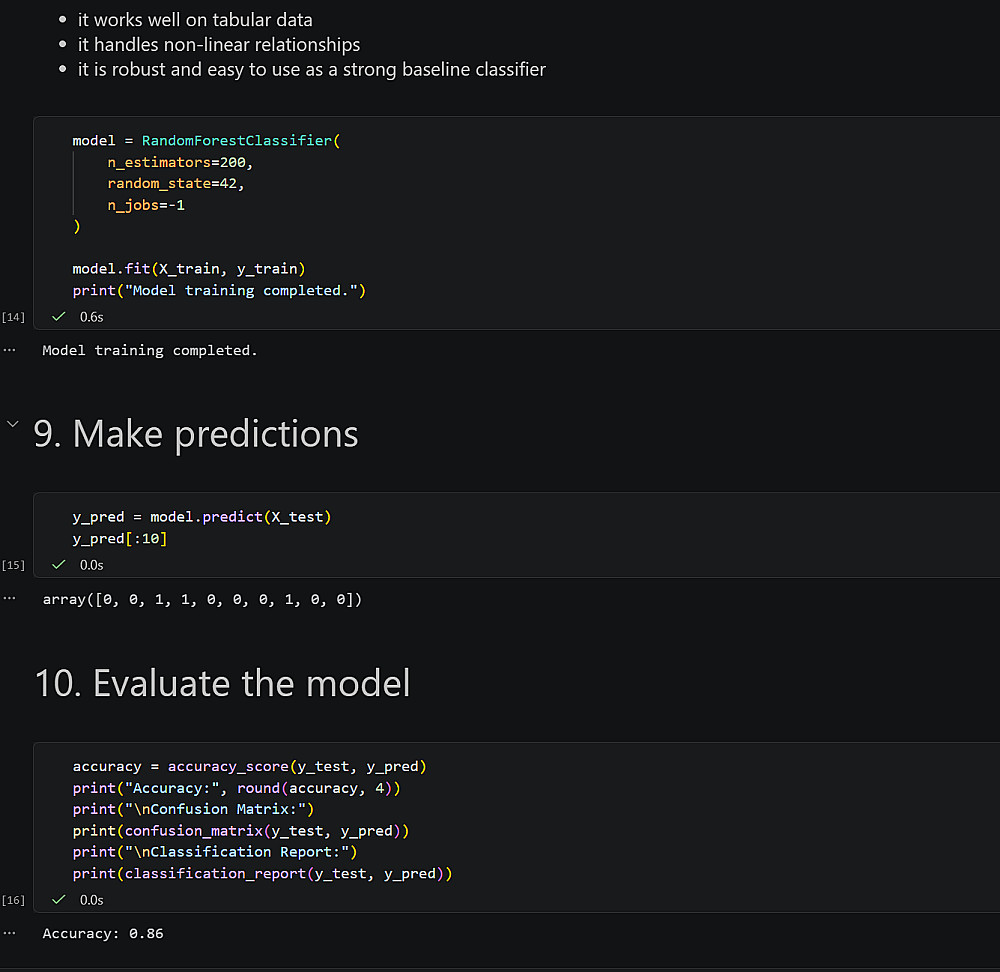Click the "it handles non-linear relationships" bullet
Screen dimensions: 1000x972
219,44
